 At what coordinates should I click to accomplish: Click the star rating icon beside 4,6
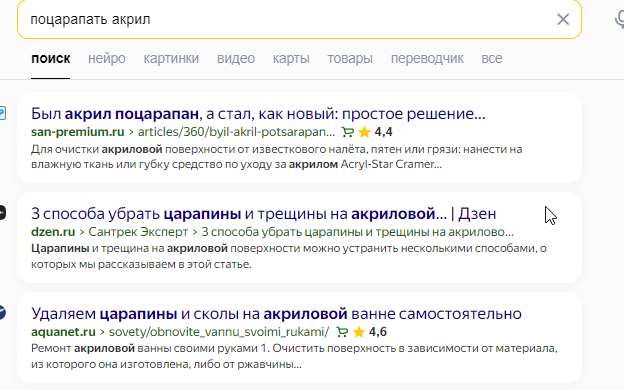[x=359, y=332]
